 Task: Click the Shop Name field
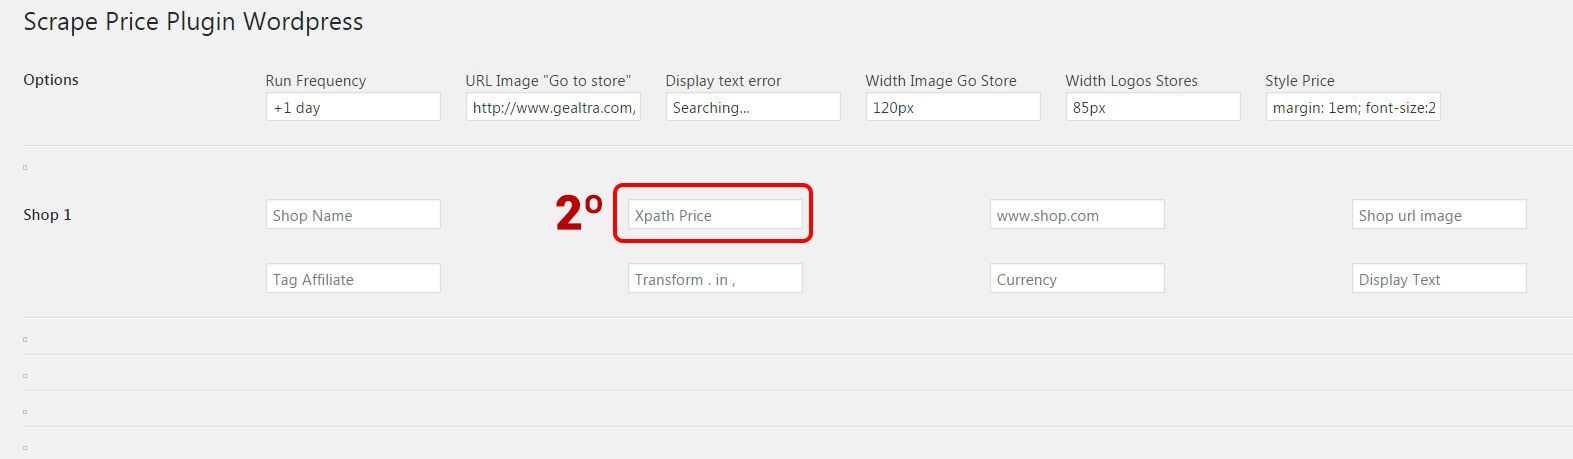coord(353,215)
